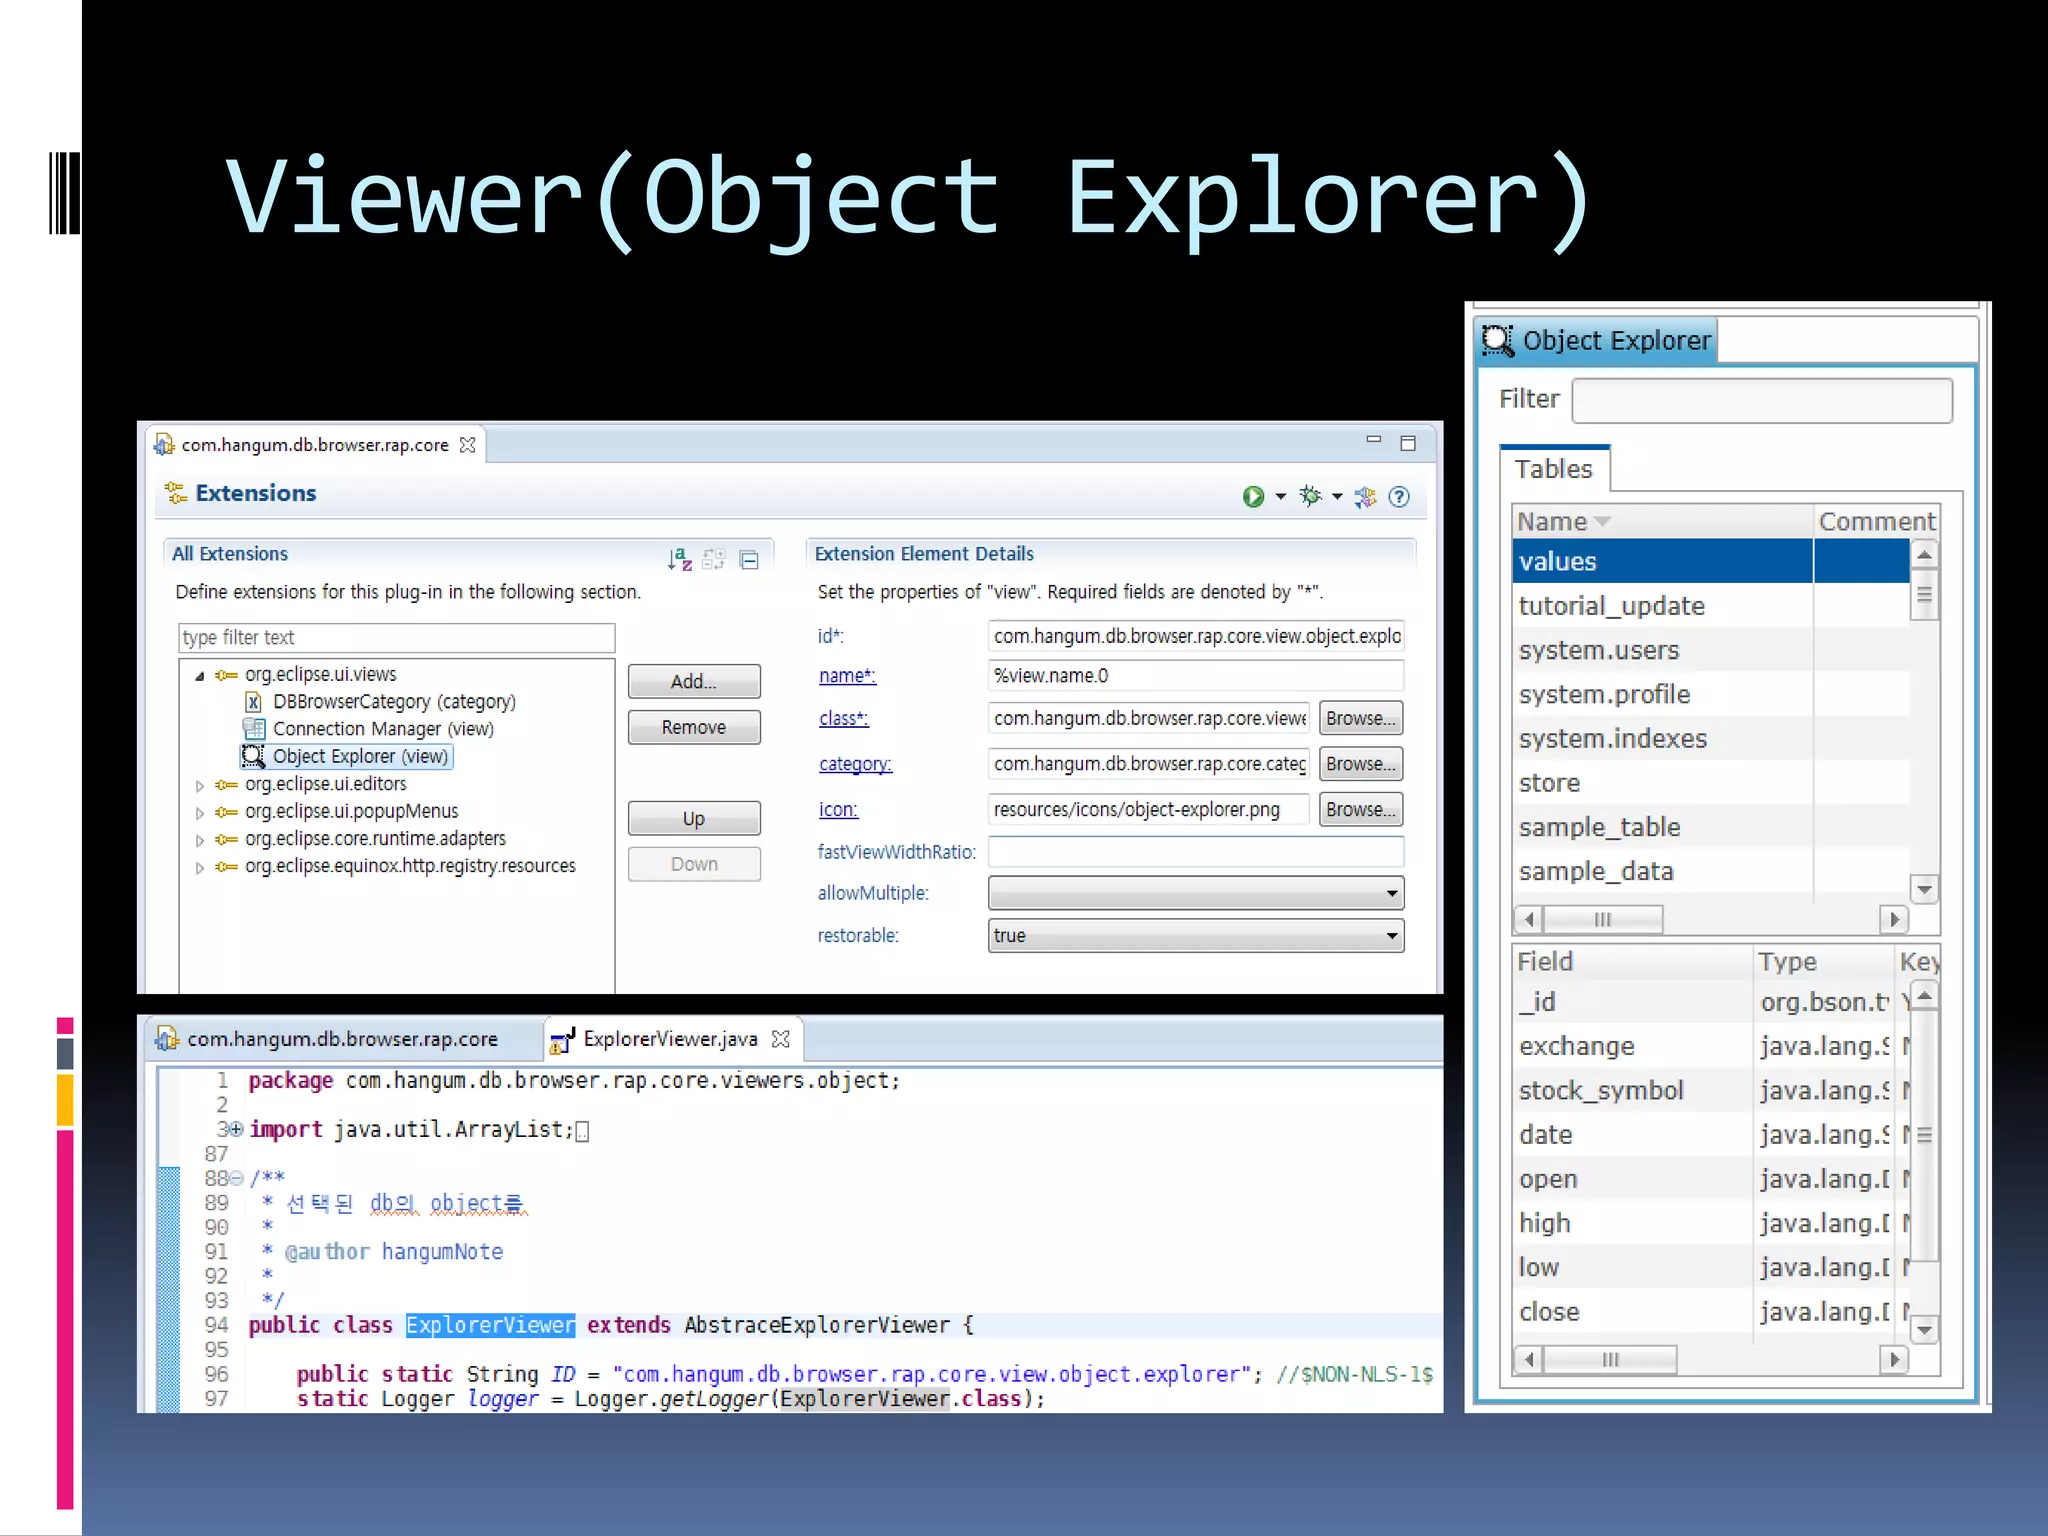Click the Debug bug icon
Viewport: 2048px width, 1536px height.
(x=1310, y=496)
